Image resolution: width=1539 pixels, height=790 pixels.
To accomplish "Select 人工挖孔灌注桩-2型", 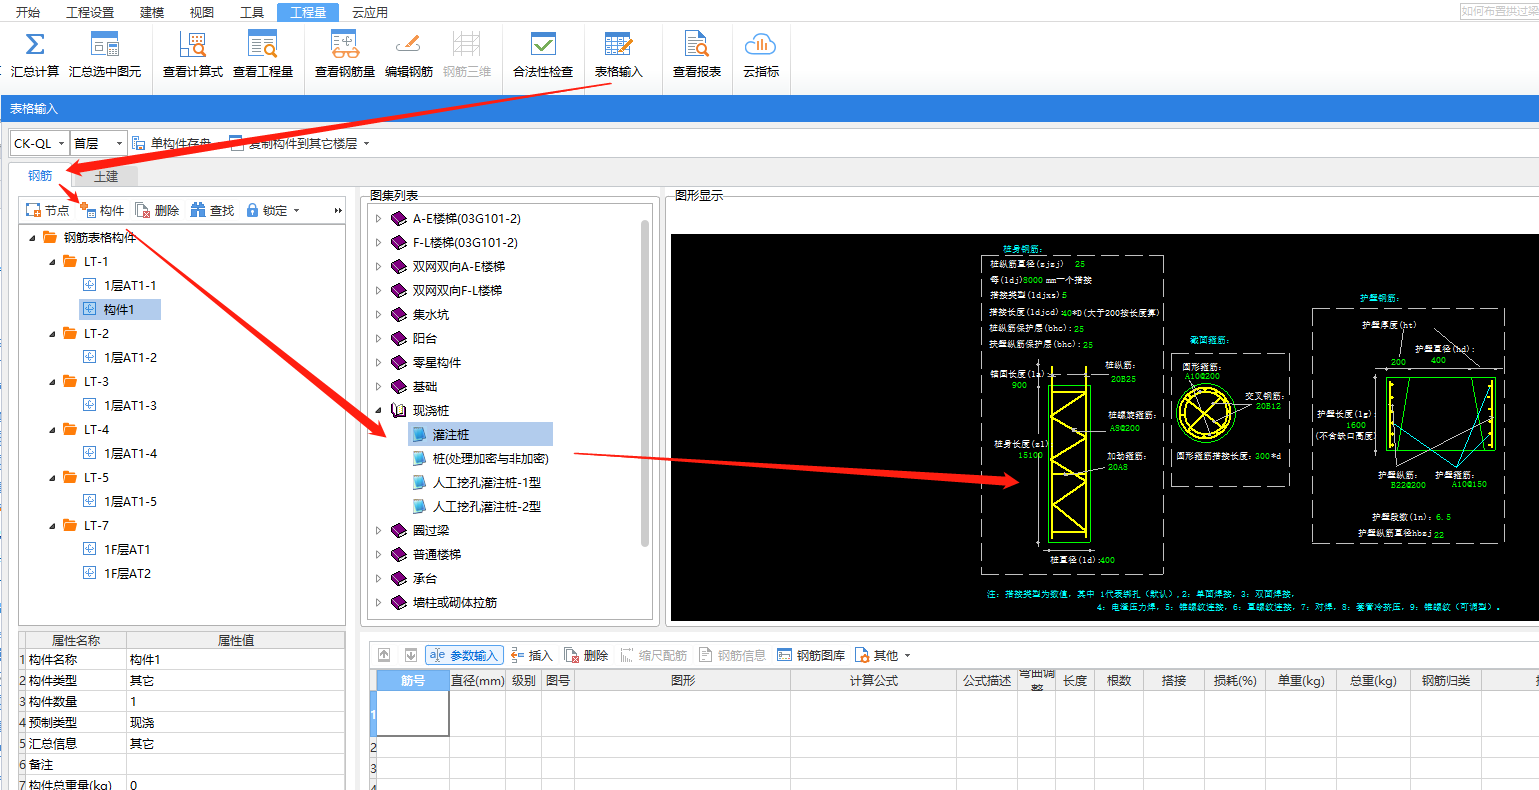I will pos(476,506).
